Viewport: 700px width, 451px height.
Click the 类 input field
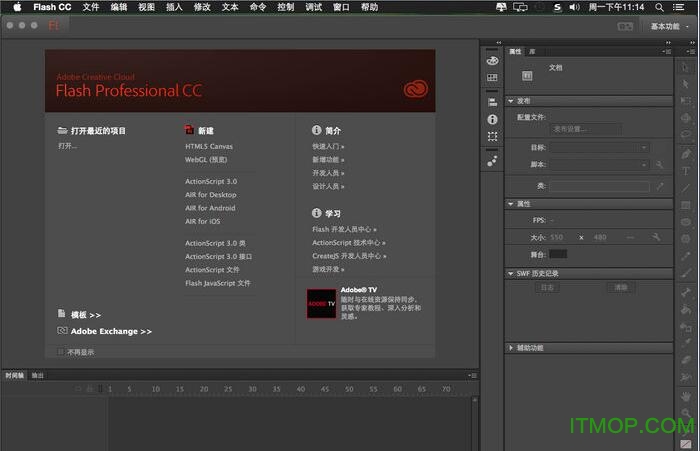599,186
